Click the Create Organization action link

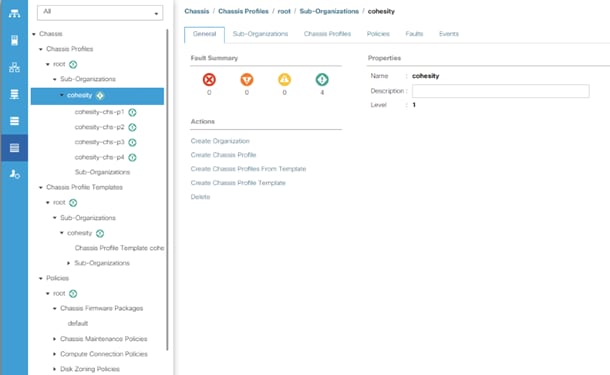[x=220, y=141]
